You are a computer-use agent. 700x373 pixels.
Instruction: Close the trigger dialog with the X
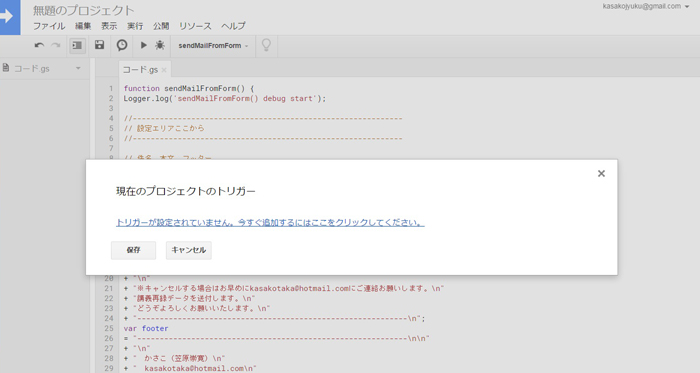[x=601, y=174]
